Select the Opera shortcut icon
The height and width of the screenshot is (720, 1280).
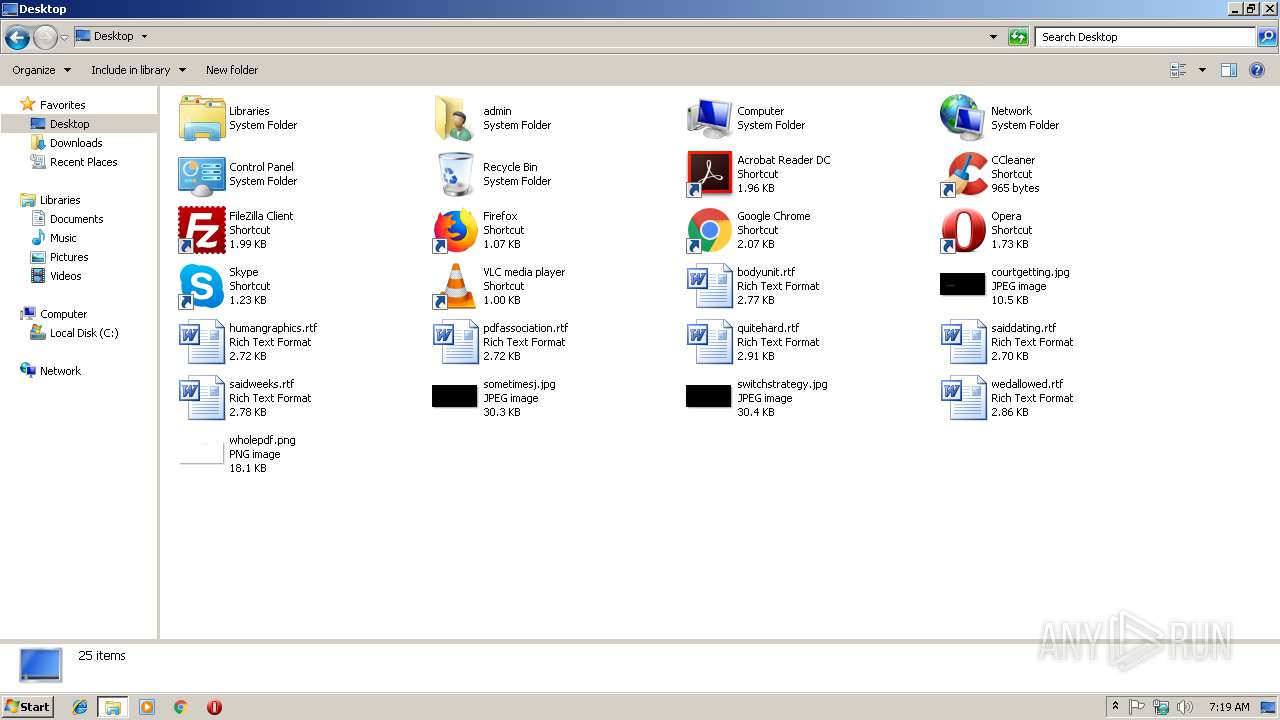(x=964, y=230)
